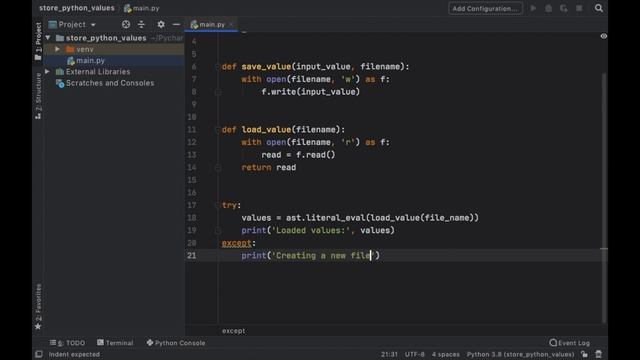The height and width of the screenshot is (360, 640).
Task: Click the tool windows toggle icon in status bar
Action: click(39, 354)
